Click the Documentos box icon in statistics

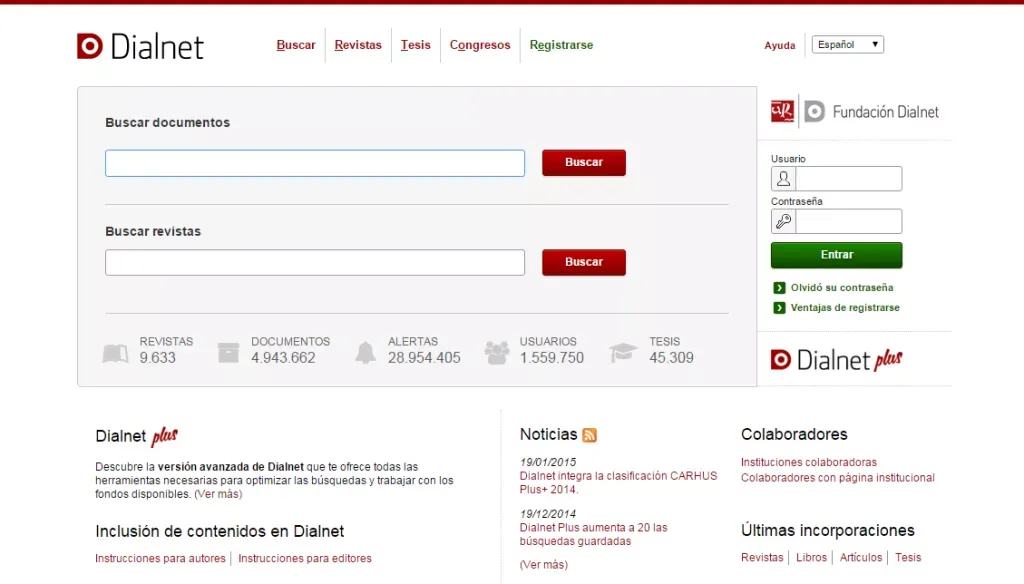point(228,353)
